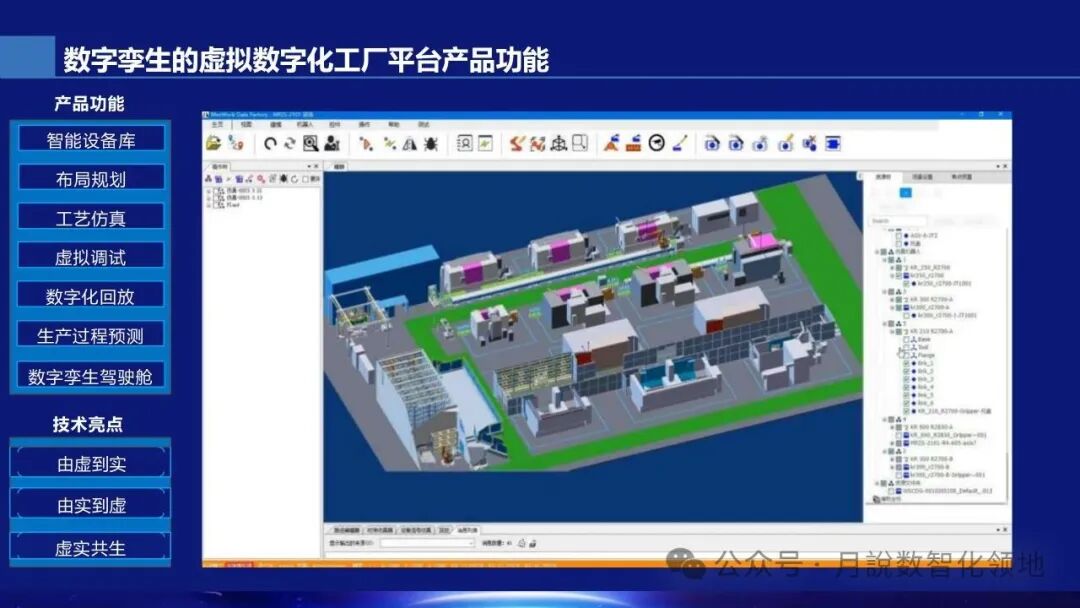1080x608 pixels.
Task: Collapse the KR 210 R2700-A tree node
Action: tap(892, 332)
